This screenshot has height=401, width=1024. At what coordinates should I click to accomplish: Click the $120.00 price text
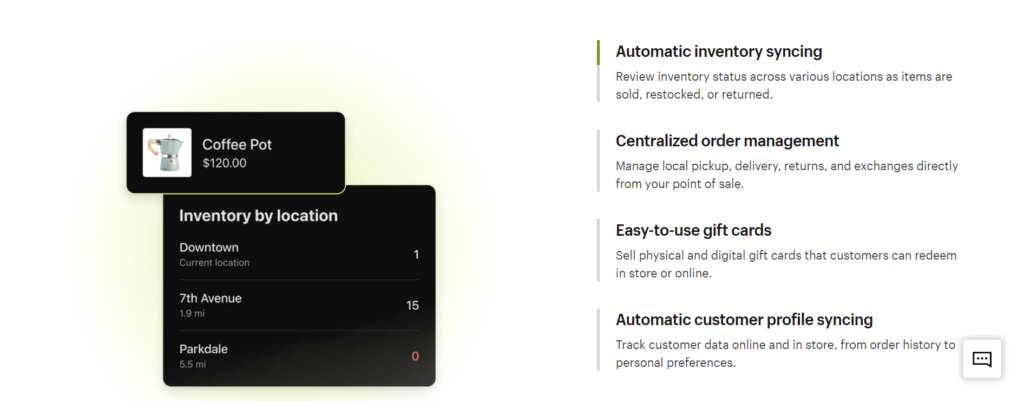pos(224,163)
